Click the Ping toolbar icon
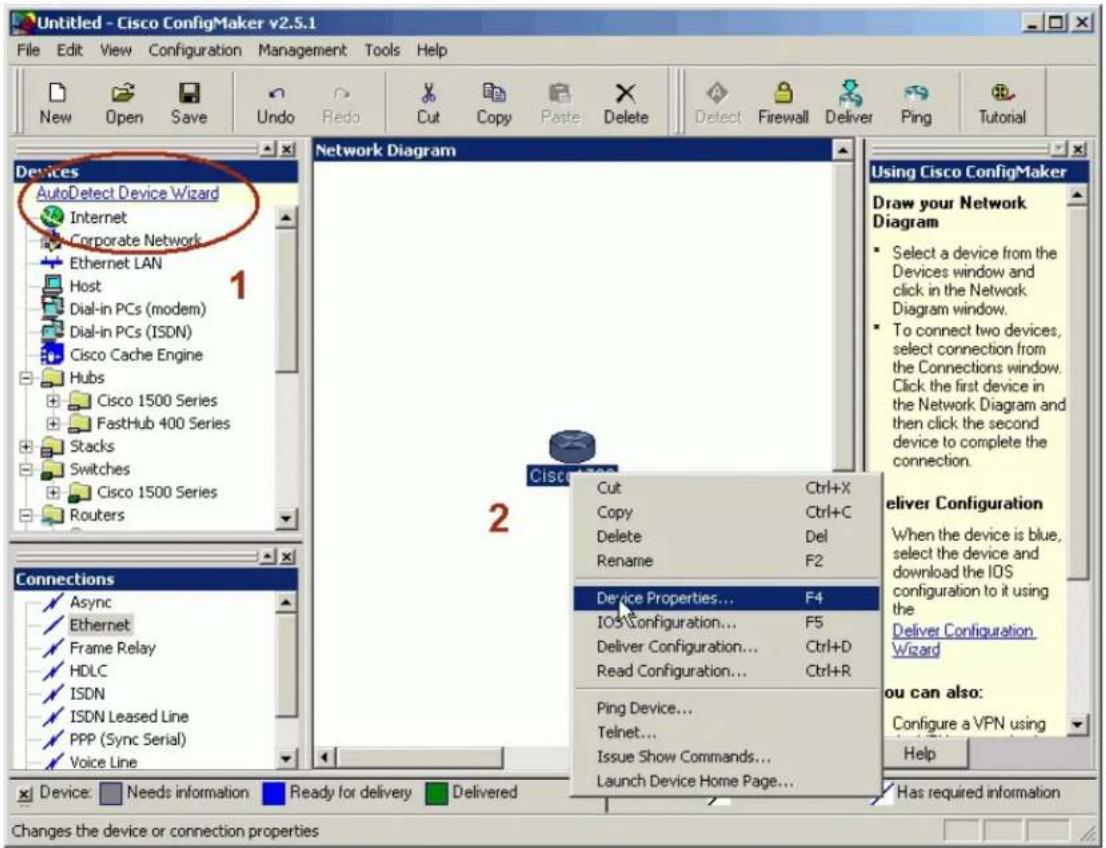 click(916, 92)
